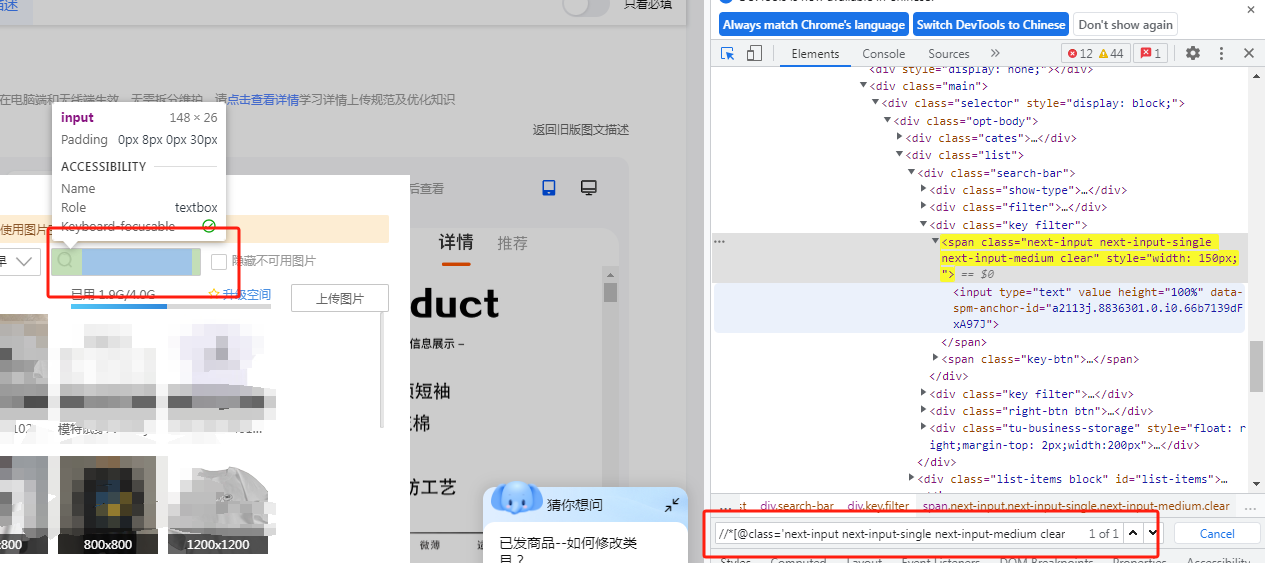The height and width of the screenshot is (563, 1265).
Task: Open the 升级空间 link
Action: click(x=247, y=294)
